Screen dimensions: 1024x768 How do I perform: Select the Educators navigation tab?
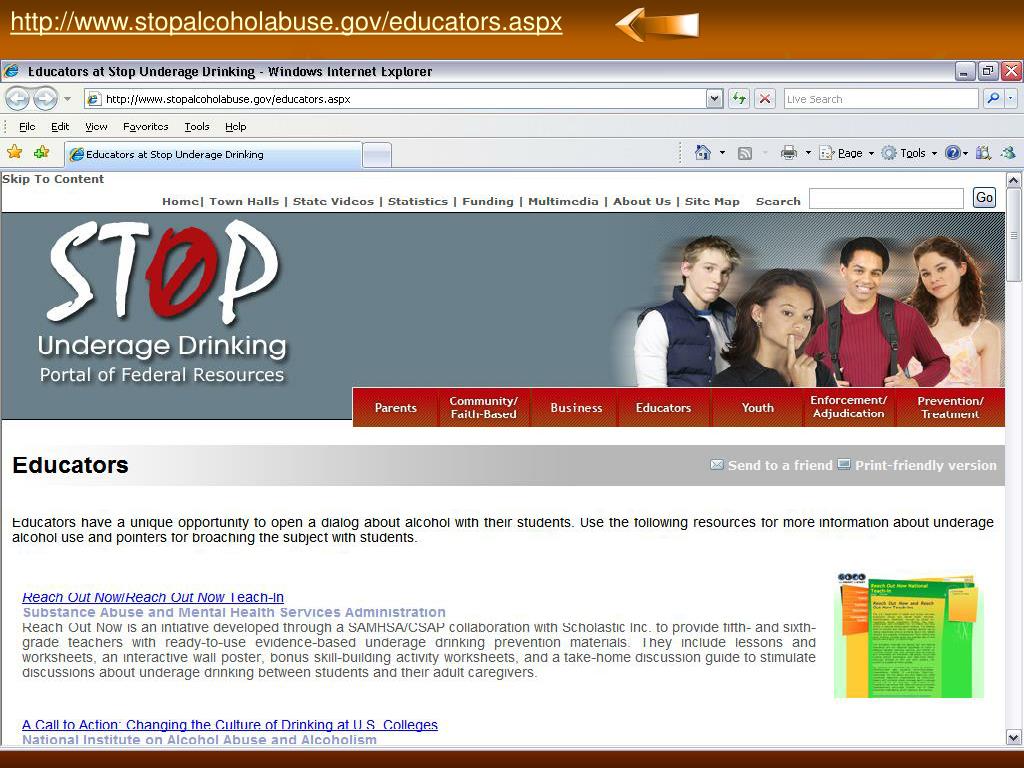(664, 408)
